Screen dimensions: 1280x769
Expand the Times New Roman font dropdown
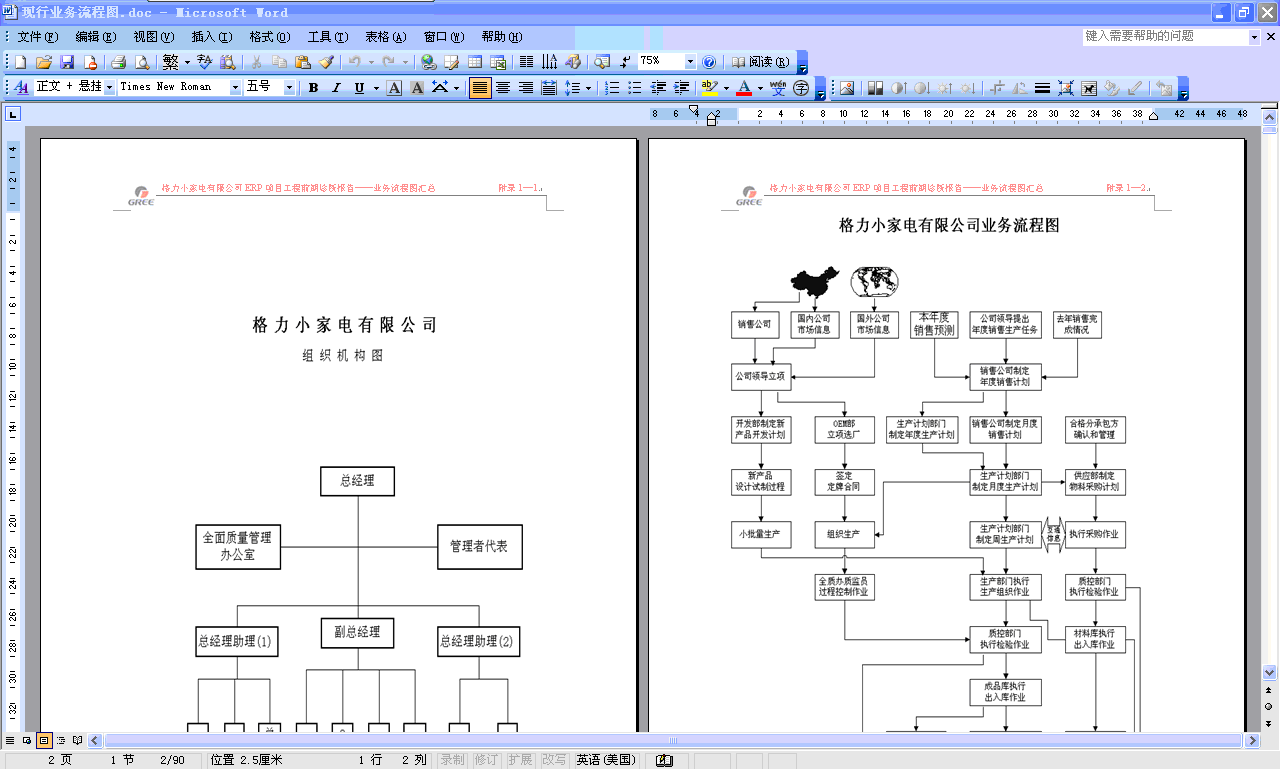(236, 88)
